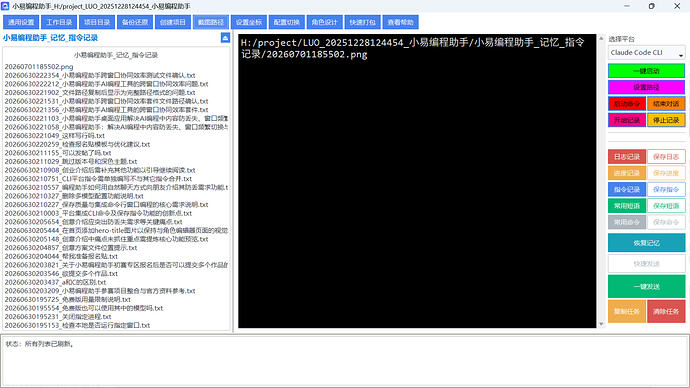Click the blue eject-style icon above the file list
This screenshot has height=388, width=690.
point(225,38)
